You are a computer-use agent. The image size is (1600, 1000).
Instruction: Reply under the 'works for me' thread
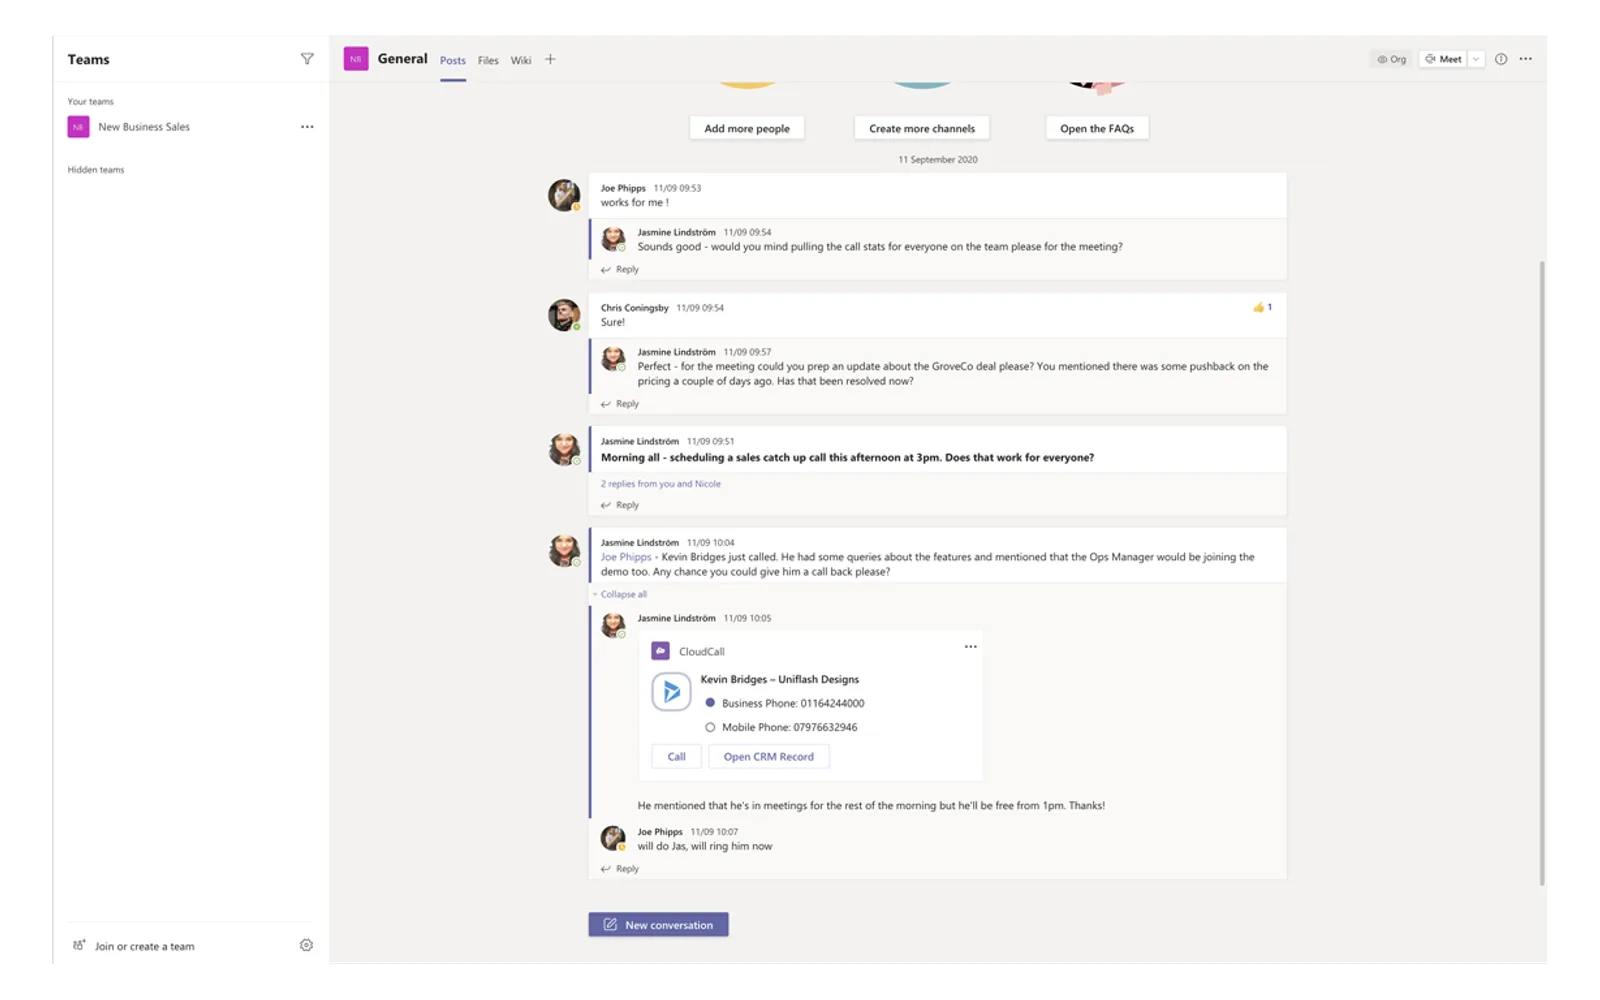coord(620,270)
